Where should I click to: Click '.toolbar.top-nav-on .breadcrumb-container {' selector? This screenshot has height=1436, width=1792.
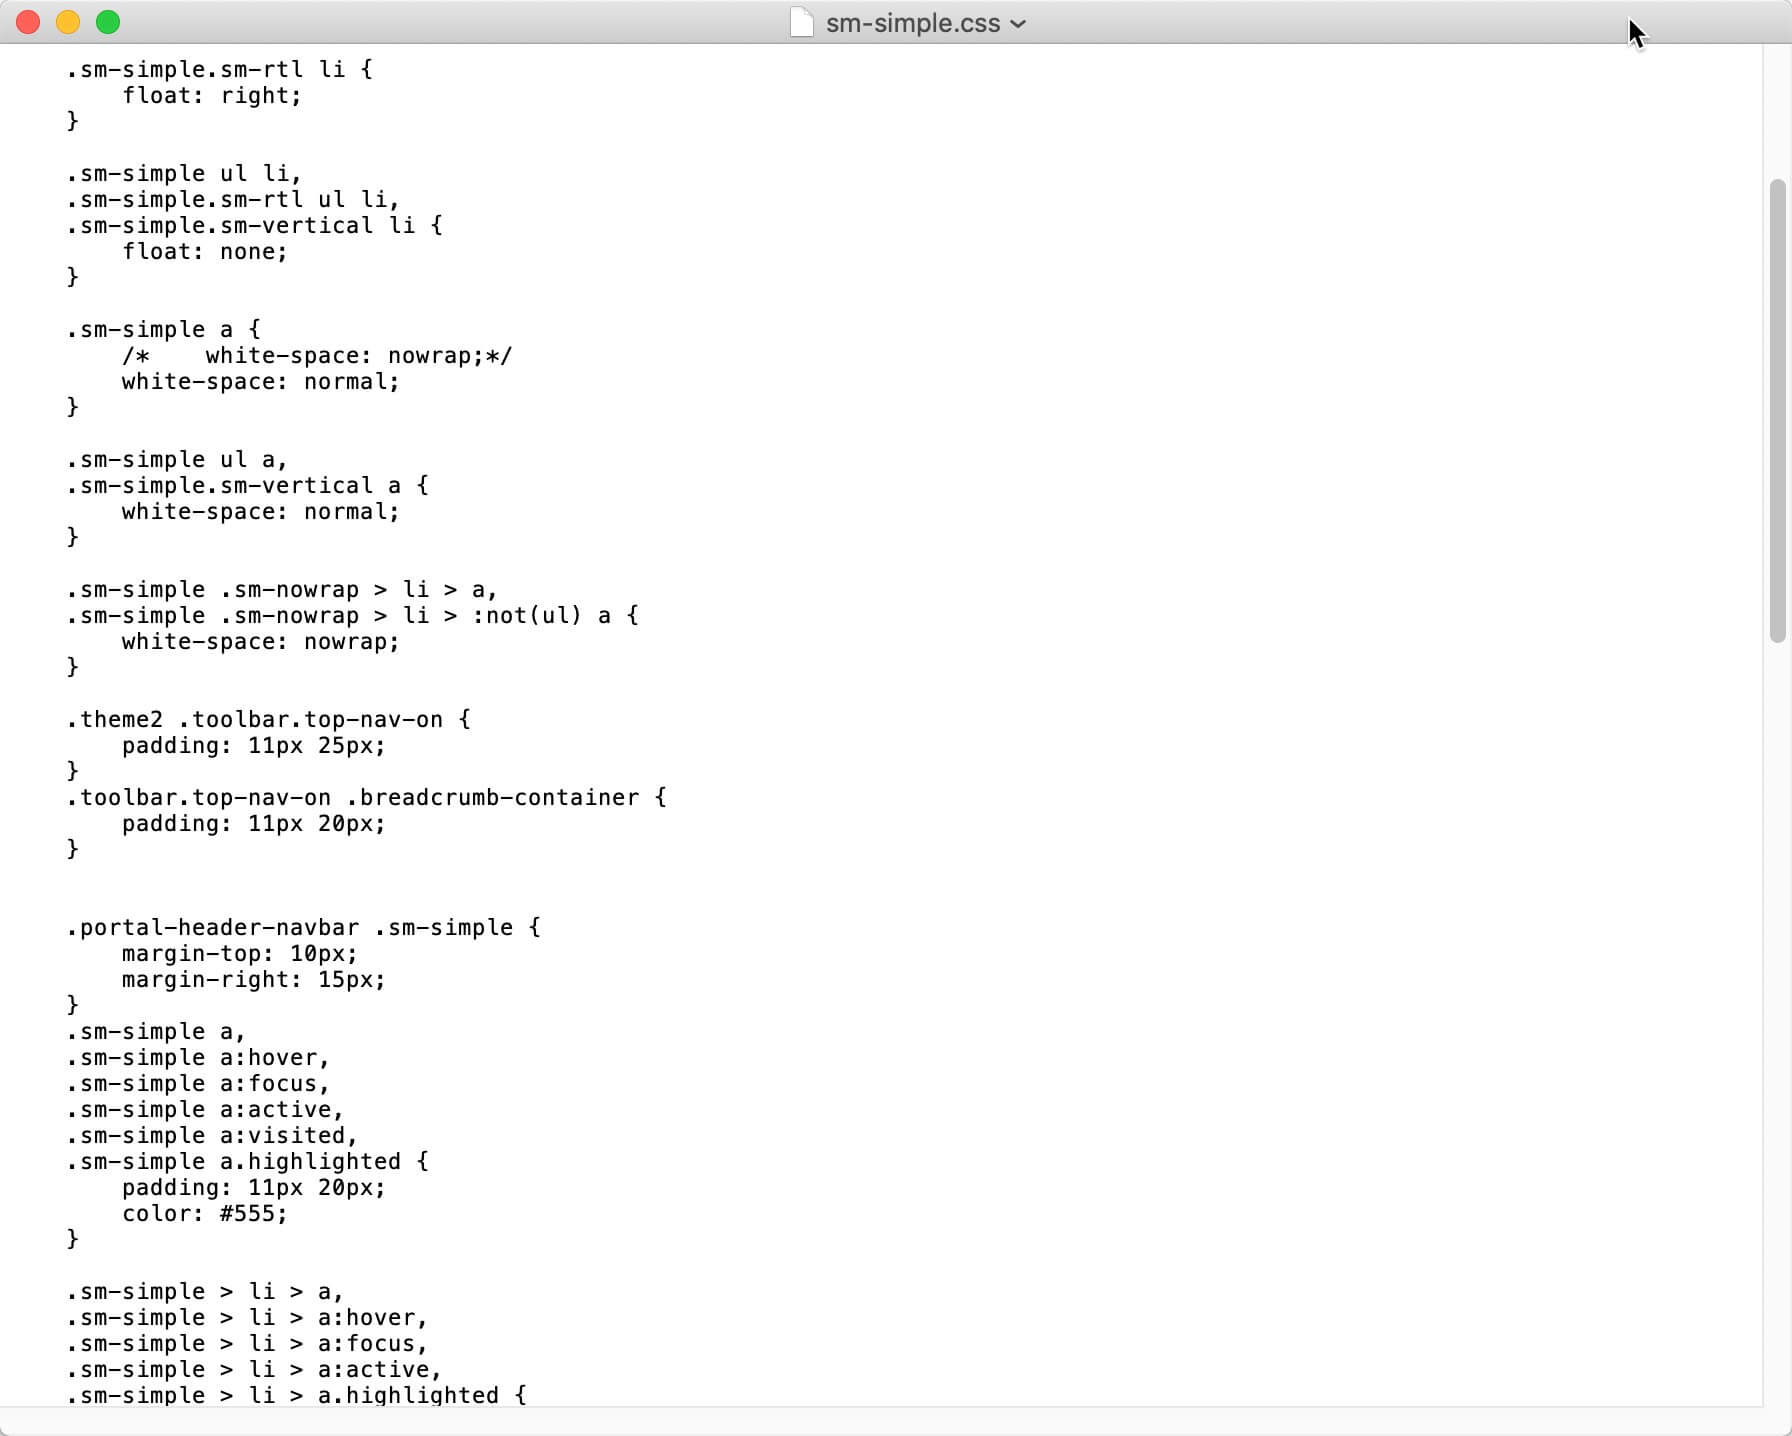[x=366, y=797]
